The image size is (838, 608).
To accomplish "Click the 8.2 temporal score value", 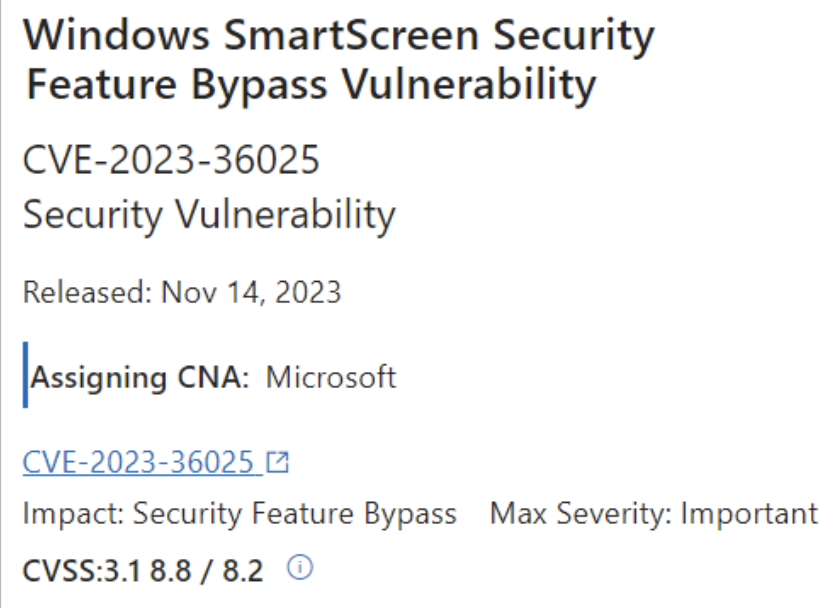I will pyautogui.click(x=243, y=570).
